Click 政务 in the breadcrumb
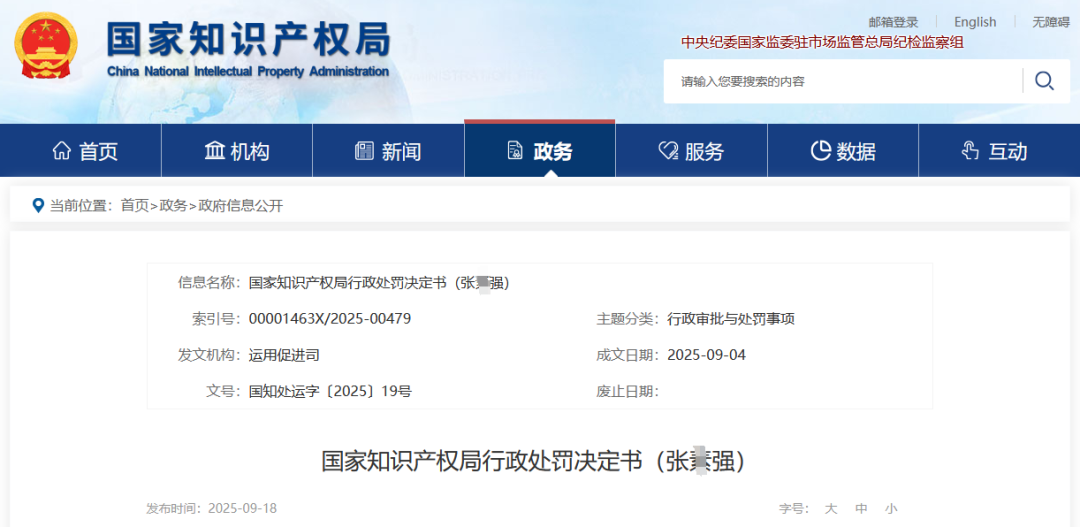This screenshot has width=1080, height=527. pyautogui.click(x=173, y=205)
